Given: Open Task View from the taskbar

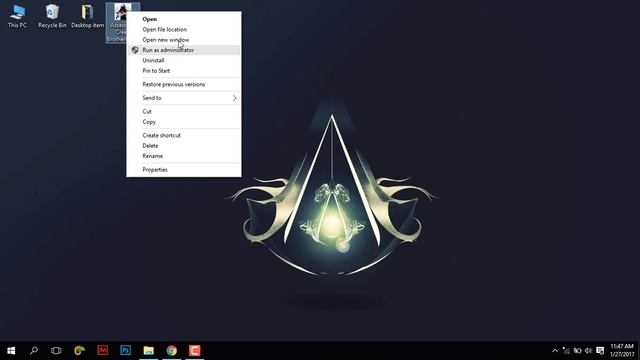Looking at the screenshot, I should click(x=56, y=351).
